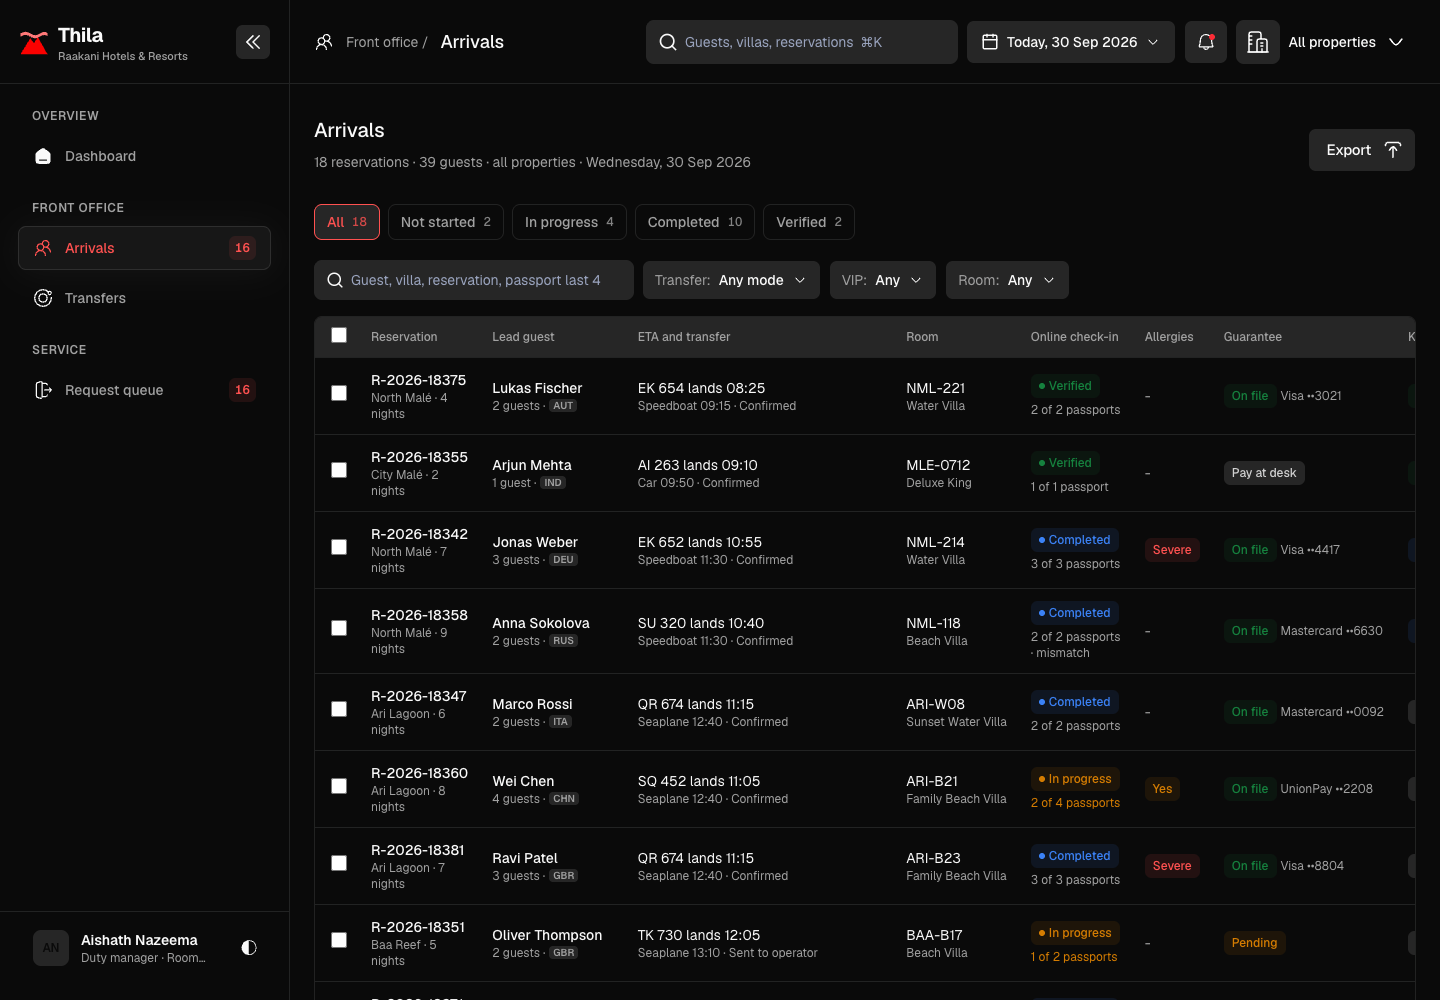Image resolution: width=1440 pixels, height=1000 pixels.
Task: Select all reservations checkbox in header
Action: tap(339, 335)
